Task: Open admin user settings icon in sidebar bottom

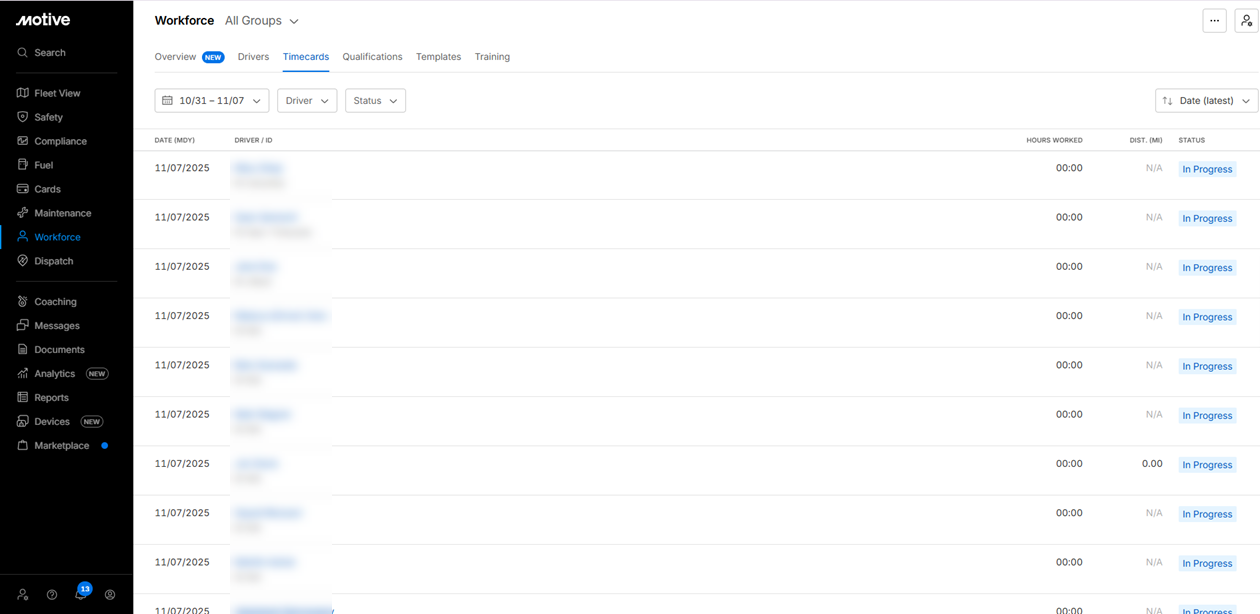Action: pyautogui.click(x=23, y=595)
